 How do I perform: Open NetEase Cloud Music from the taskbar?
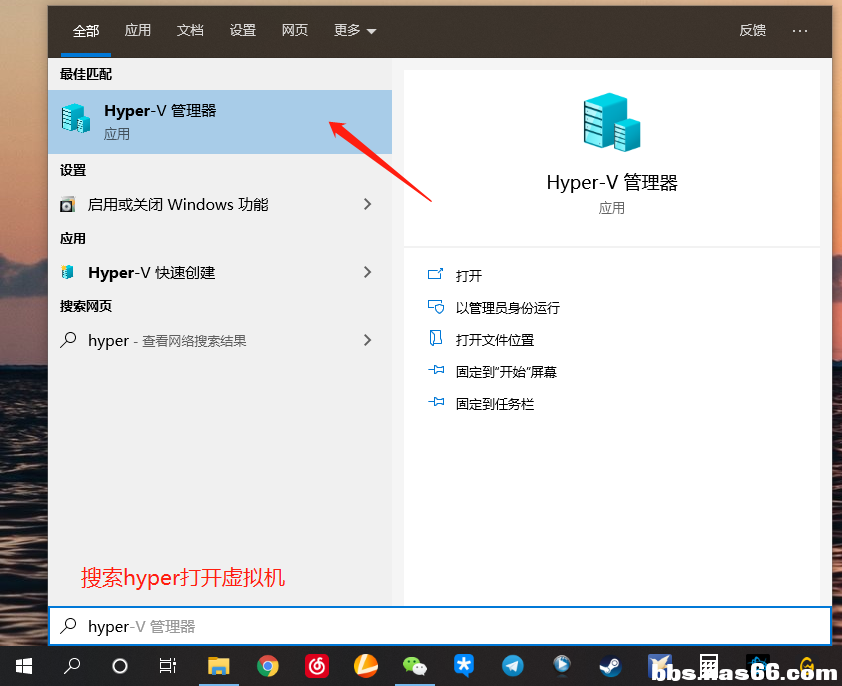coord(317,664)
